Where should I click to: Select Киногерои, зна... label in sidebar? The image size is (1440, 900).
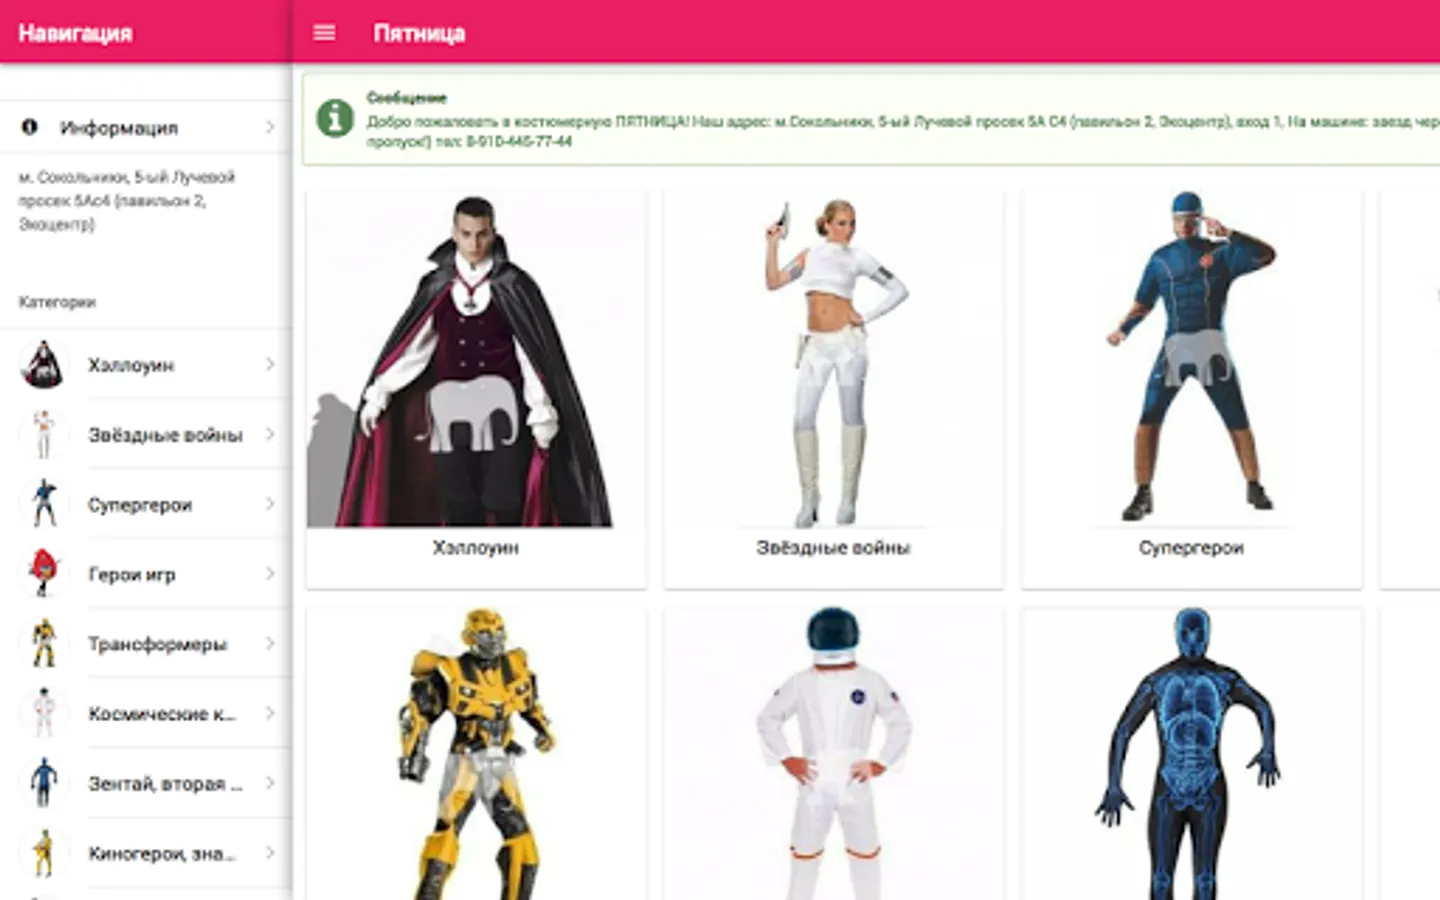click(162, 854)
